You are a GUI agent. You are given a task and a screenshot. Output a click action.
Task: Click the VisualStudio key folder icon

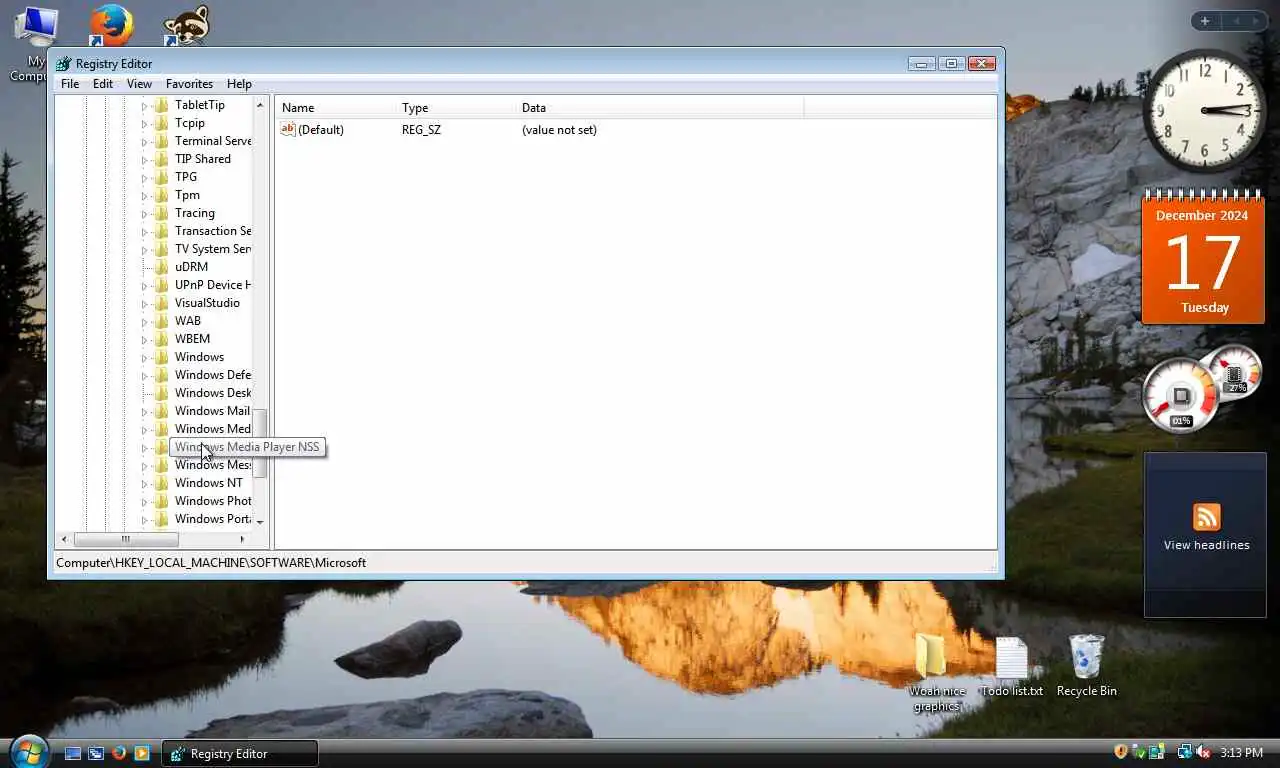point(161,303)
